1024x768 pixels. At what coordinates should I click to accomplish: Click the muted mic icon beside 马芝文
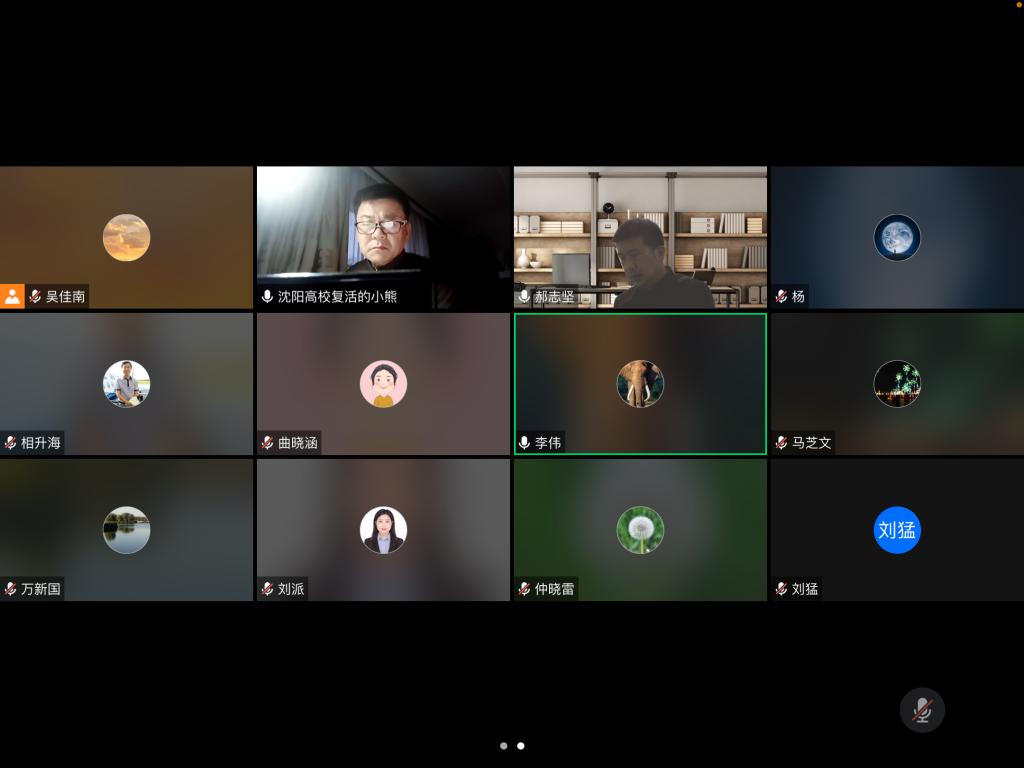[x=781, y=443]
